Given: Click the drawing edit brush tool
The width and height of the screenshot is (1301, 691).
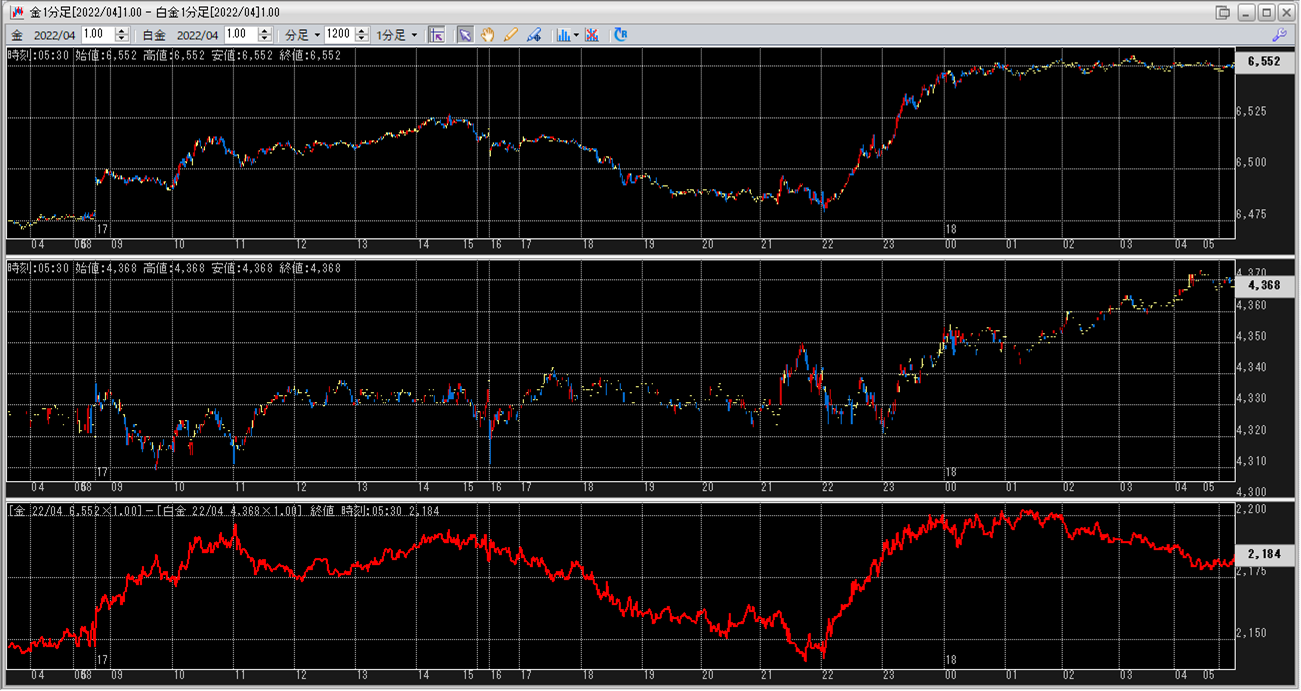Looking at the screenshot, I should tap(534, 34).
